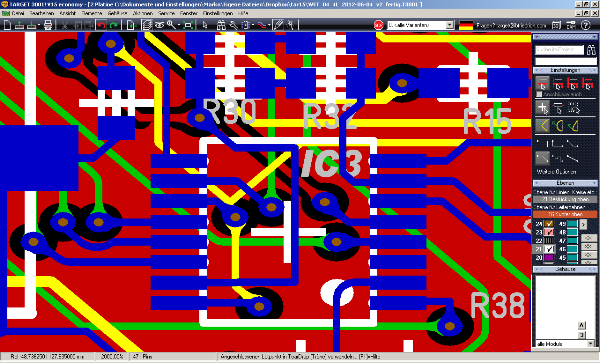
Task: Open the support email link in toolbar
Action: click(511, 25)
